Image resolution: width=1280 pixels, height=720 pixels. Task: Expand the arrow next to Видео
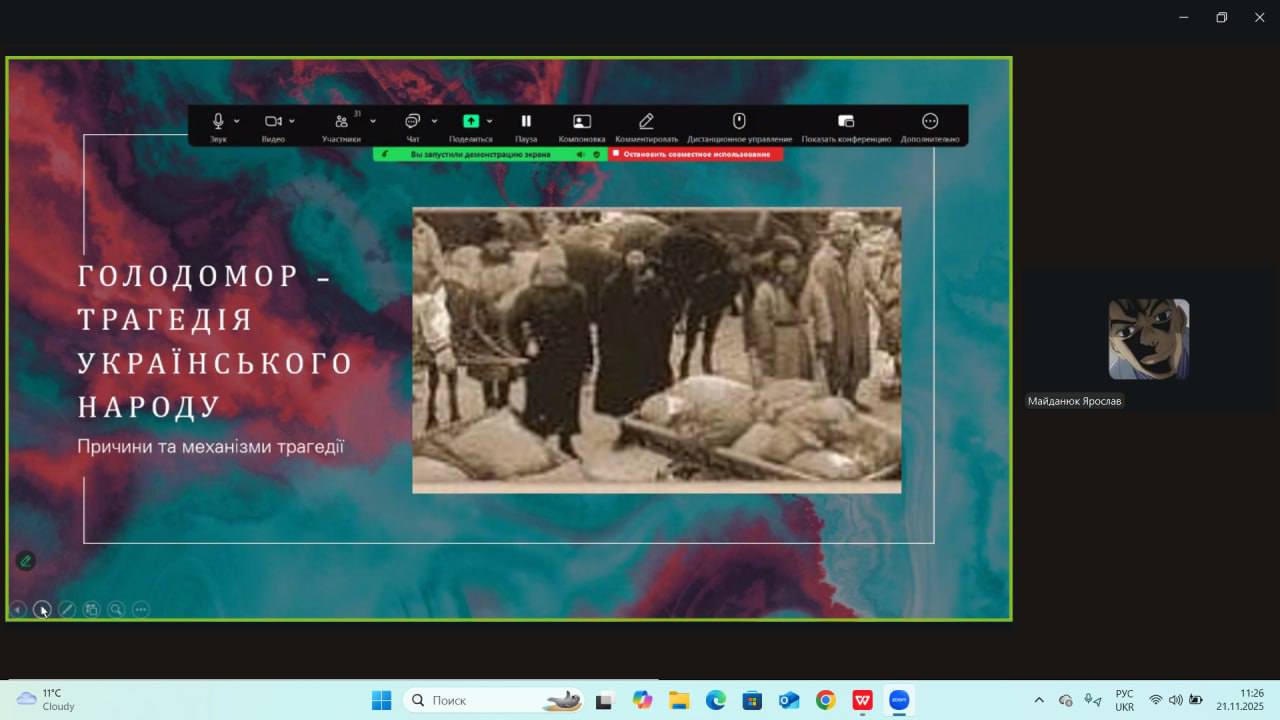coord(292,122)
